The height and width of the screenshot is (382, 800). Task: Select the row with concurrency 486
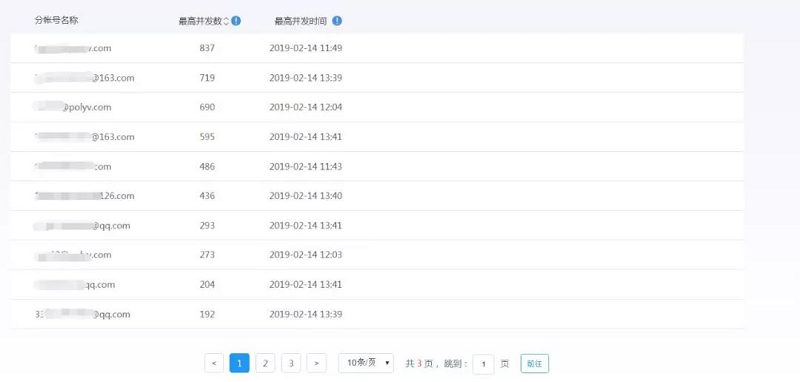(x=377, y=167)
